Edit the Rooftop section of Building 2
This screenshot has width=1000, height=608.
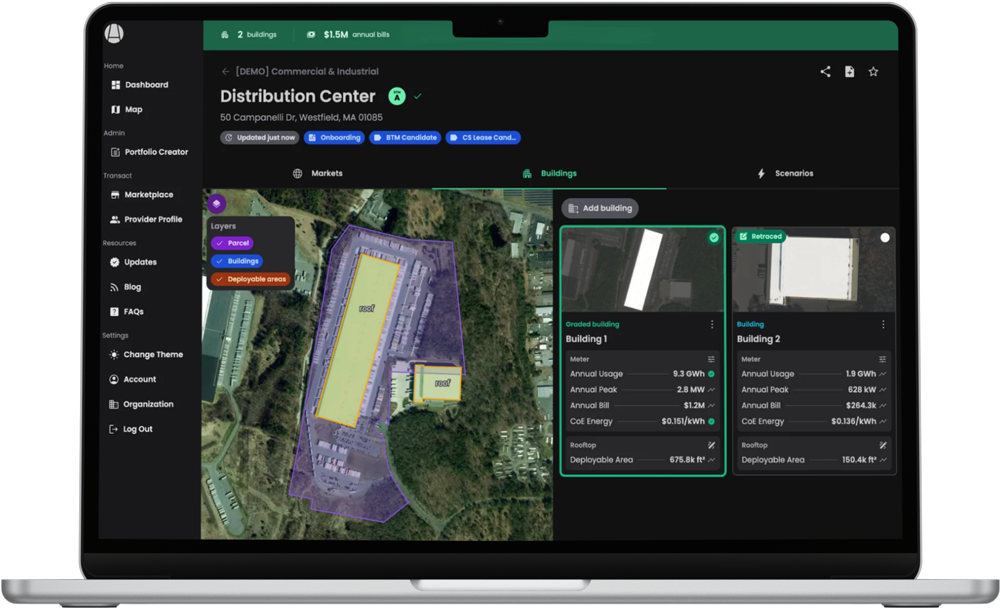click(x=883, y=445)
